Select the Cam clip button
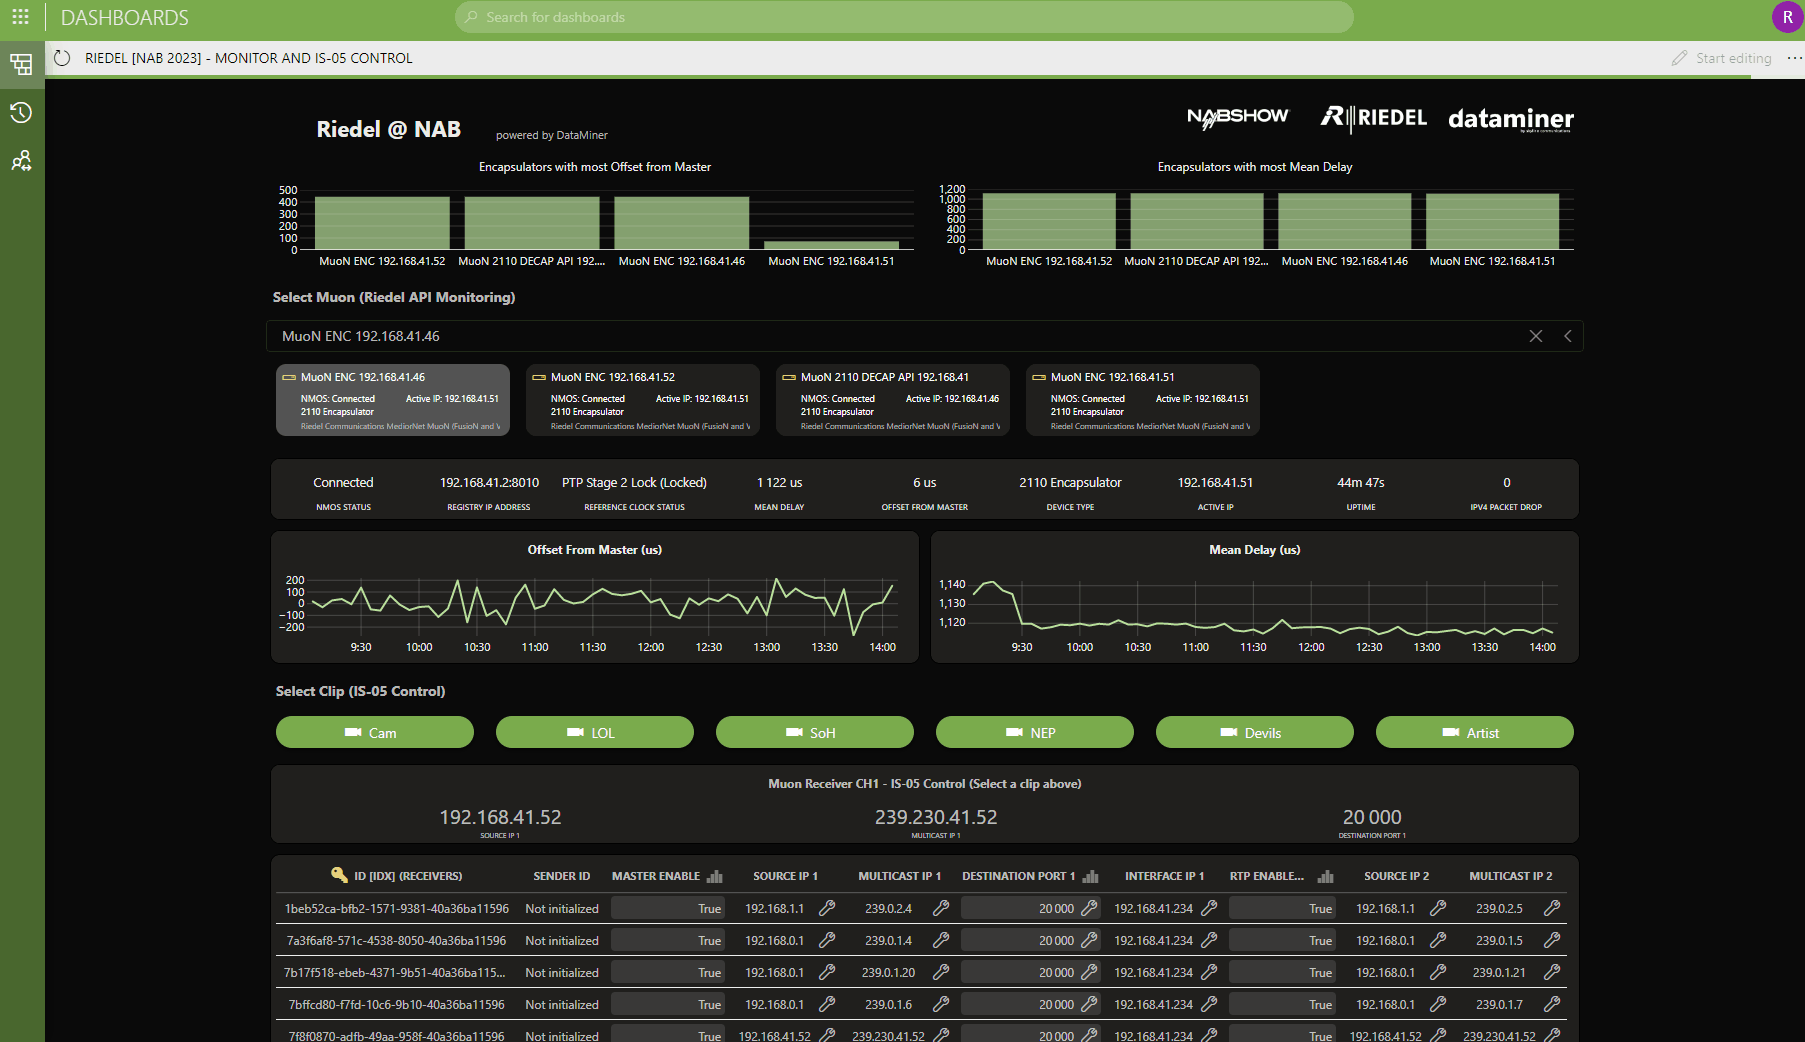The image size is (1805, 1042). (x=375, y=732)
